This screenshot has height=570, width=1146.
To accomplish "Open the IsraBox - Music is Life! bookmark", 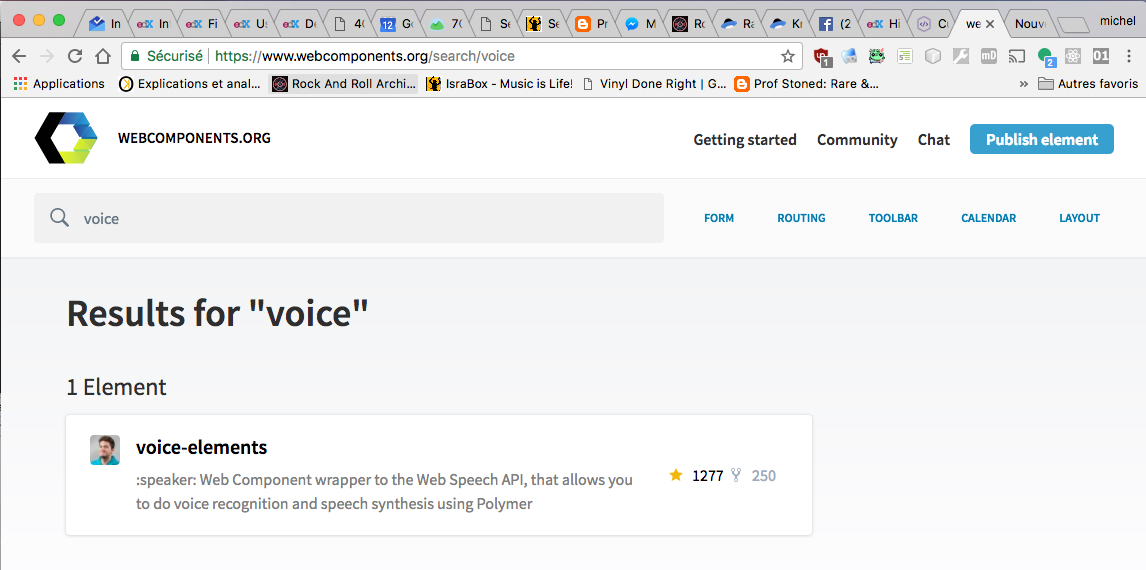I will [500, 84].
